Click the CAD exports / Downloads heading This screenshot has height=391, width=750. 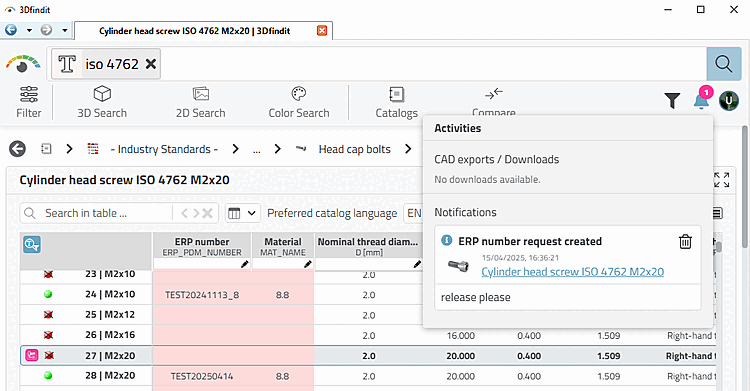coord(496,159)
